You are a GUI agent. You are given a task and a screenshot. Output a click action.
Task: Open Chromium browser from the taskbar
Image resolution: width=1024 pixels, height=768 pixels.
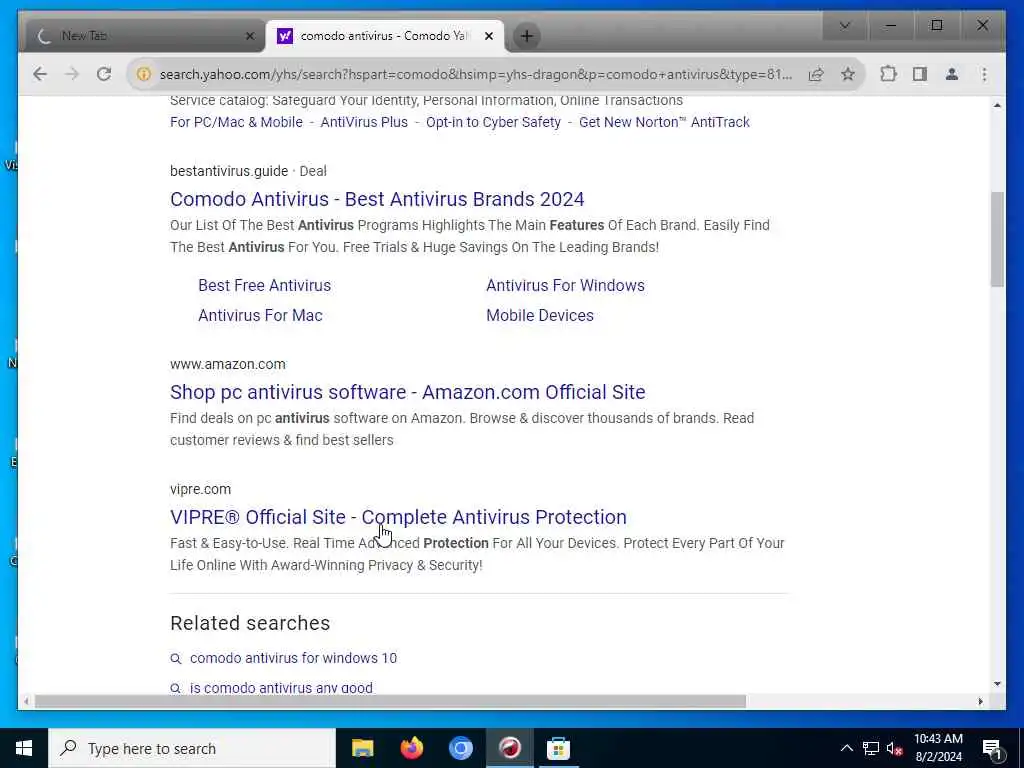(460, 748)
